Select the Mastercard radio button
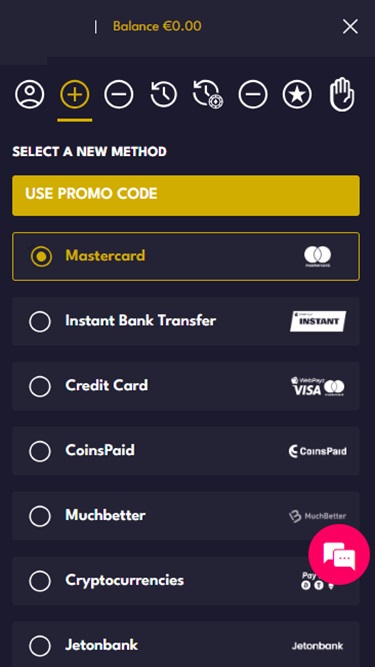This screenshot has height=667, width=375. pos(41,256)
